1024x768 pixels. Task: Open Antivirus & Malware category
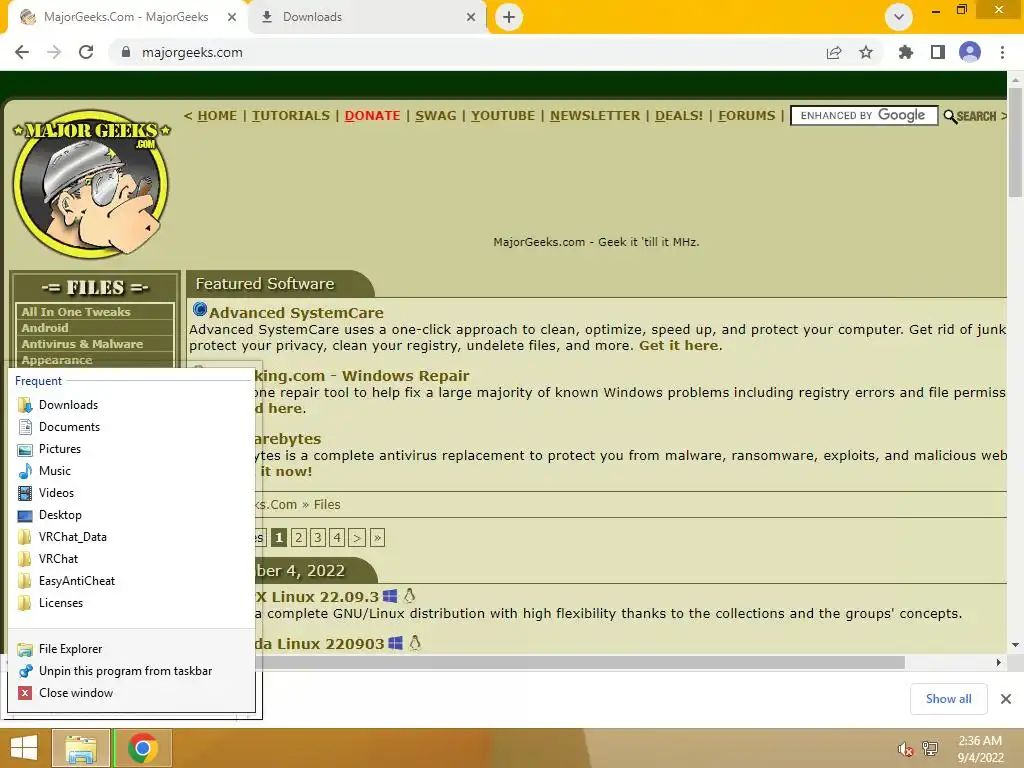pyautogui.click(x=82, y=344)
